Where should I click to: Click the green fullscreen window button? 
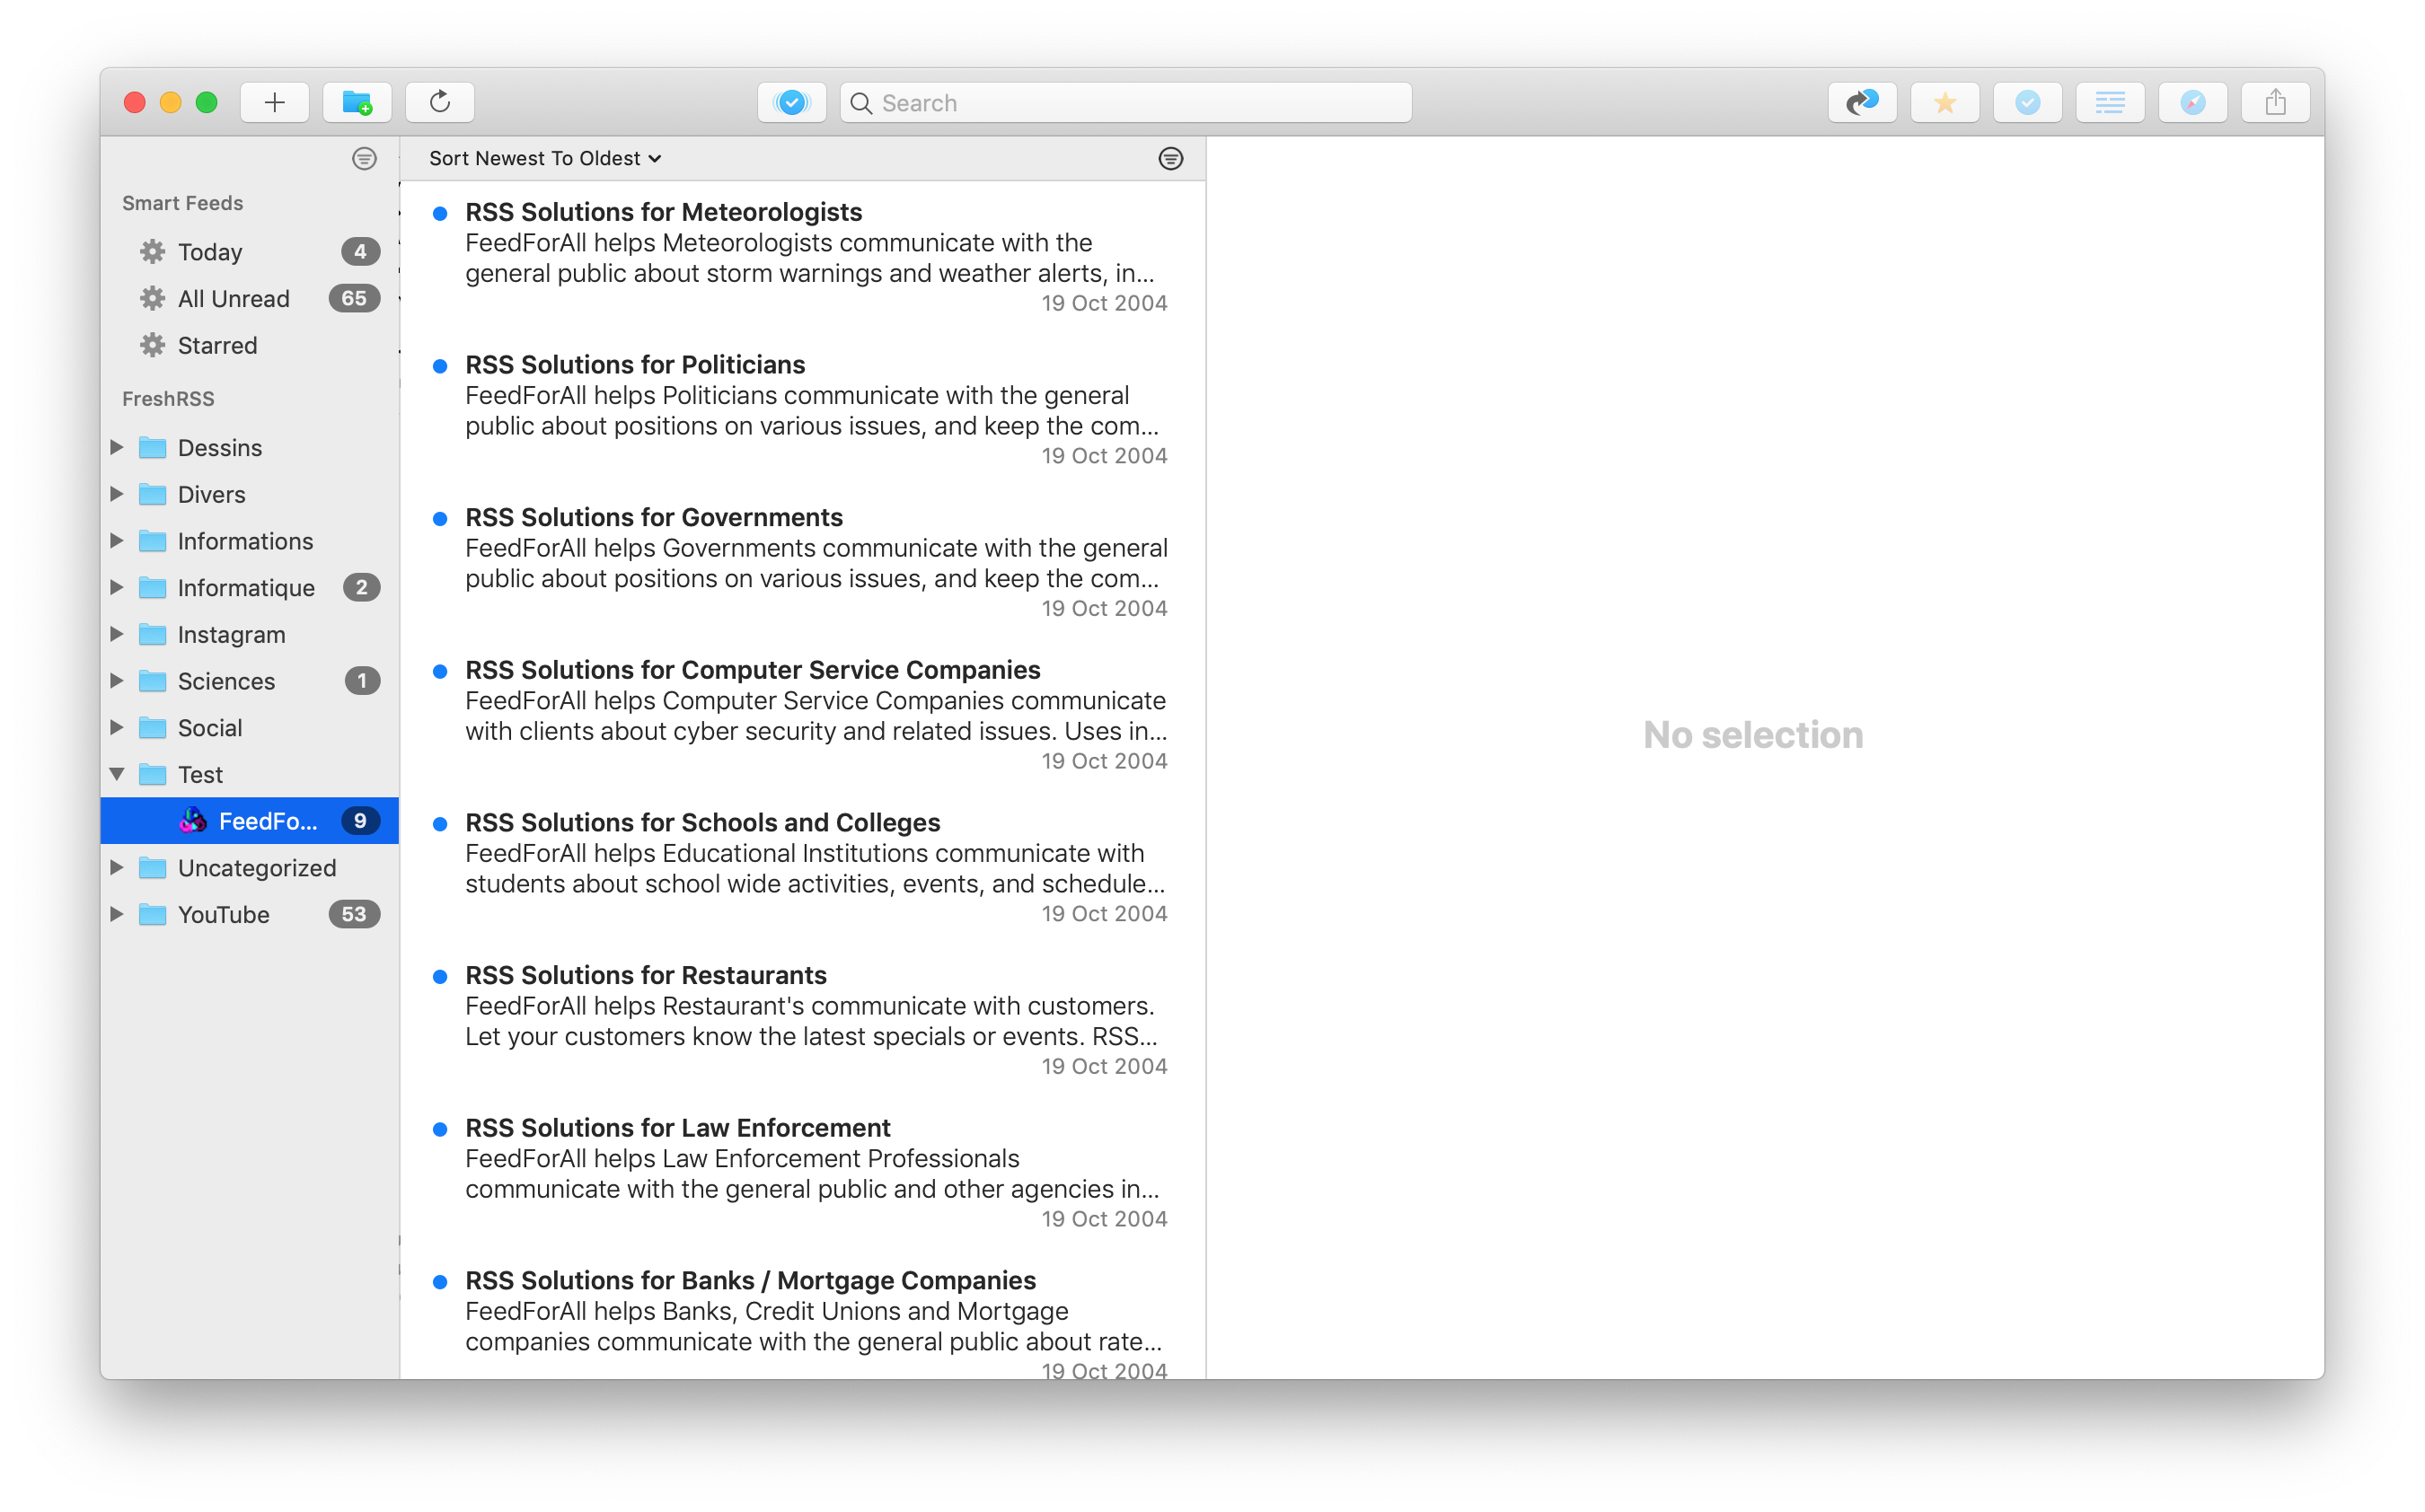coord(207,102)
